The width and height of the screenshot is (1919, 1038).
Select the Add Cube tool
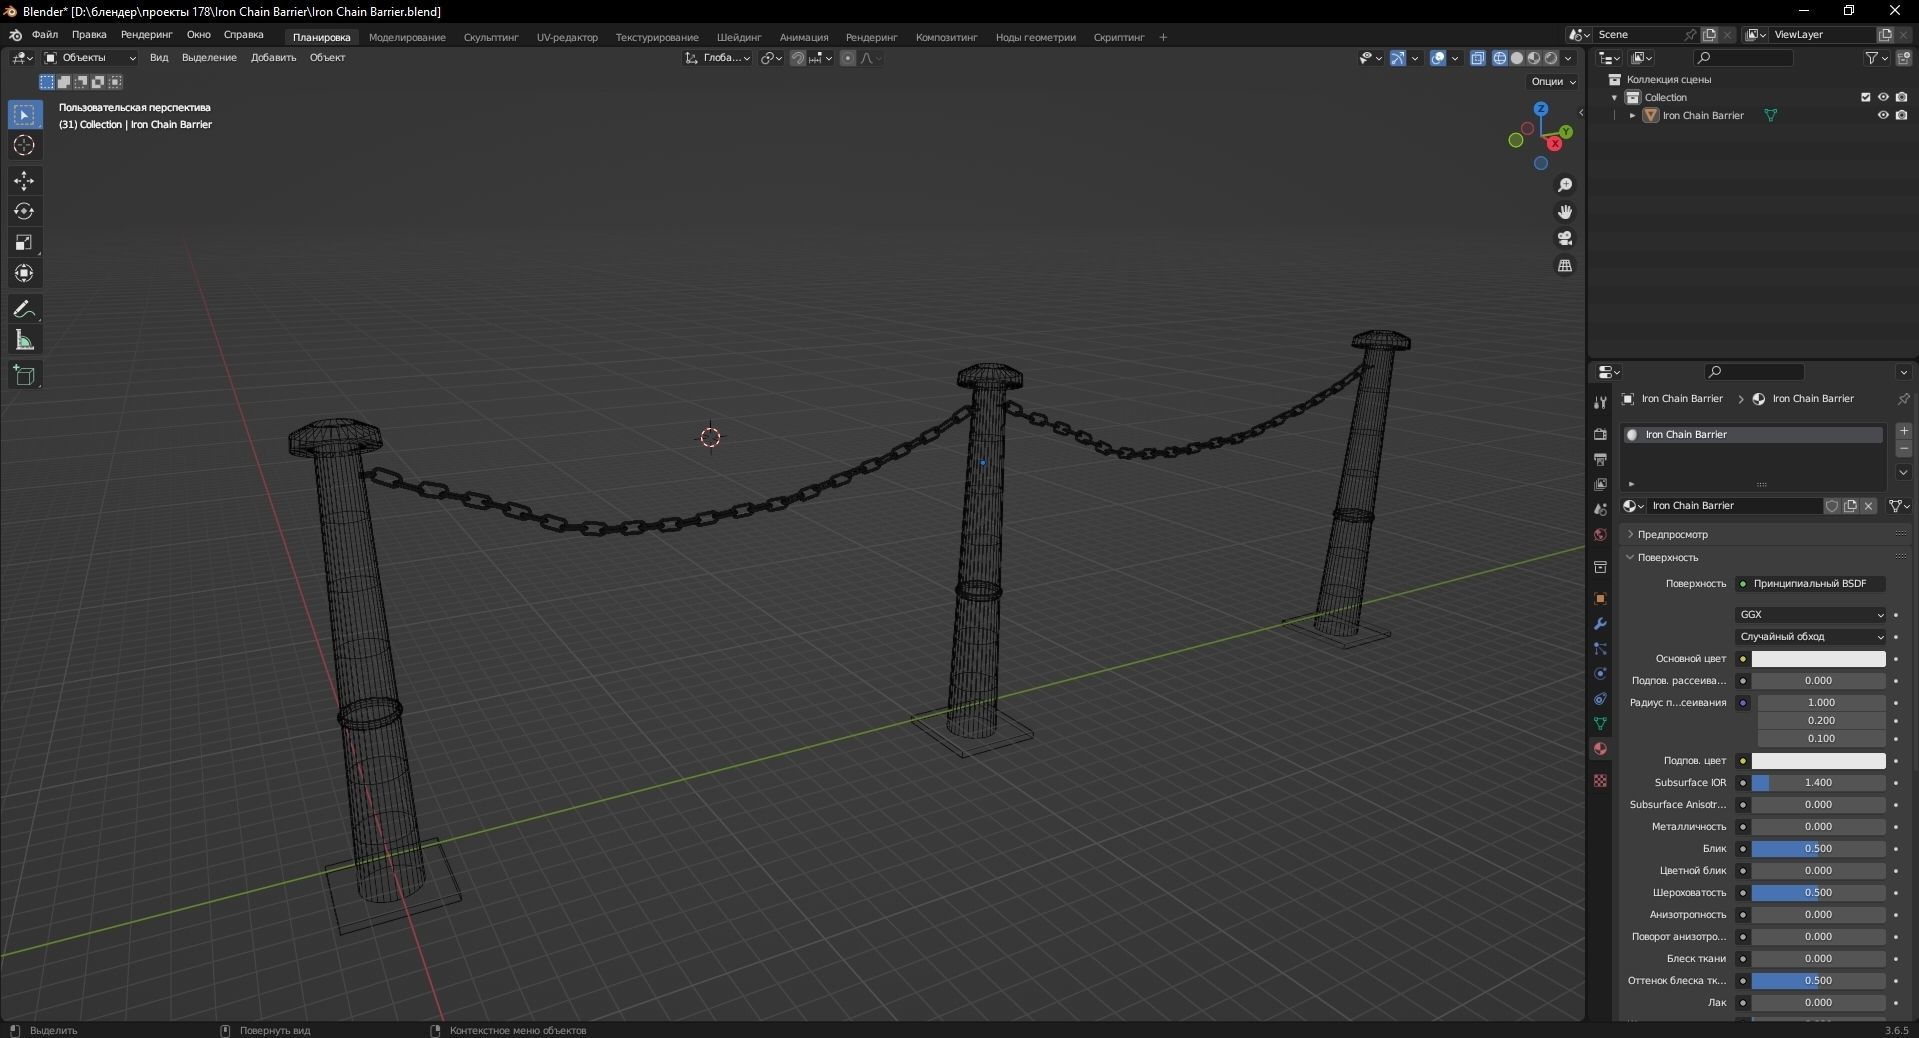24,376
